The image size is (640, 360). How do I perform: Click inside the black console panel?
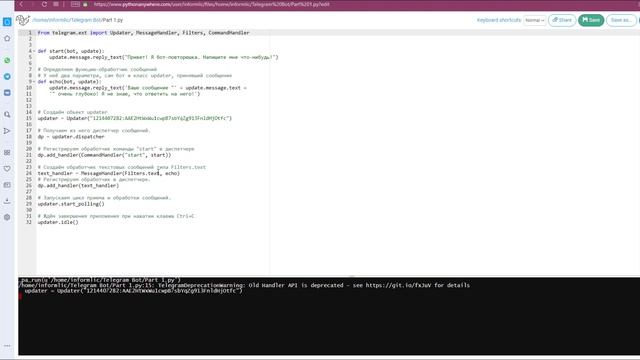point(329,316)
